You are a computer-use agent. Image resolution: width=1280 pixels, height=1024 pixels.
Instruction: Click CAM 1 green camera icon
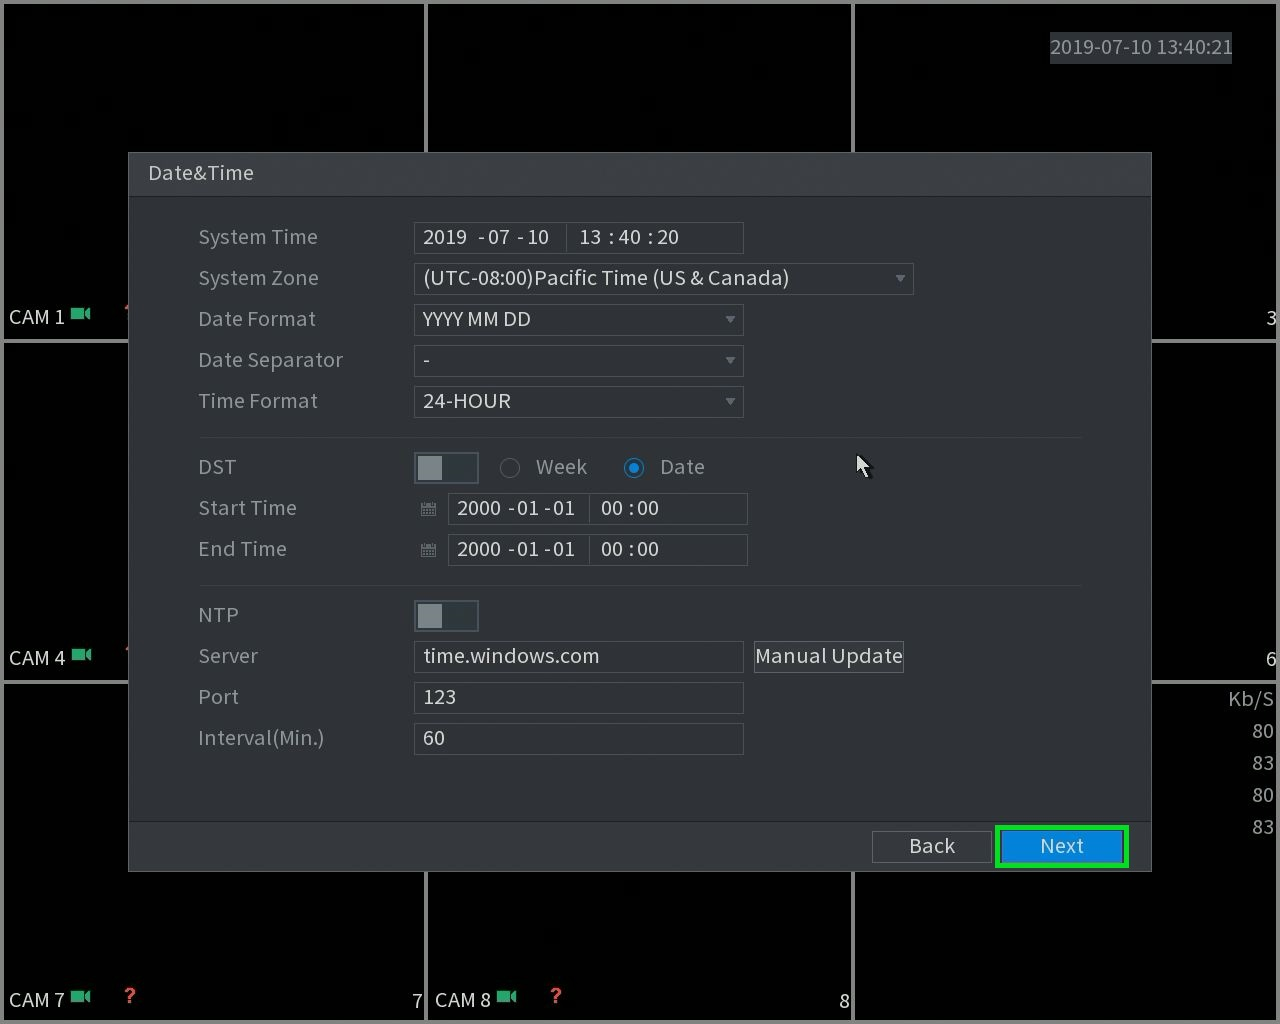(81, 314)
